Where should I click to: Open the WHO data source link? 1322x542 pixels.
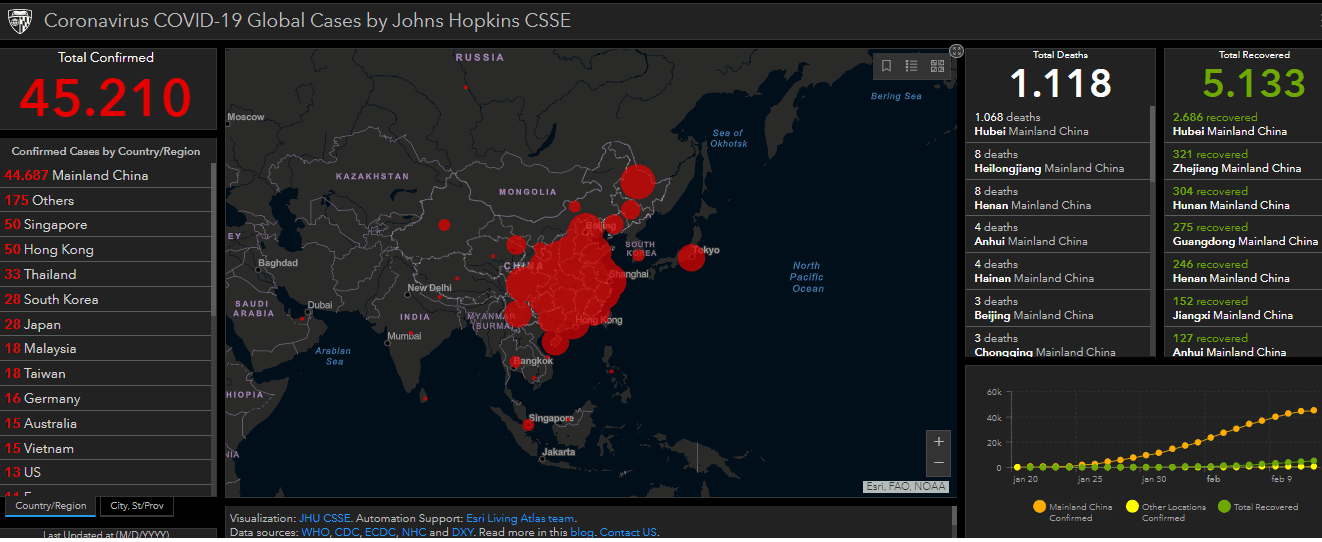pyautogui.click(x=314, y=532)
